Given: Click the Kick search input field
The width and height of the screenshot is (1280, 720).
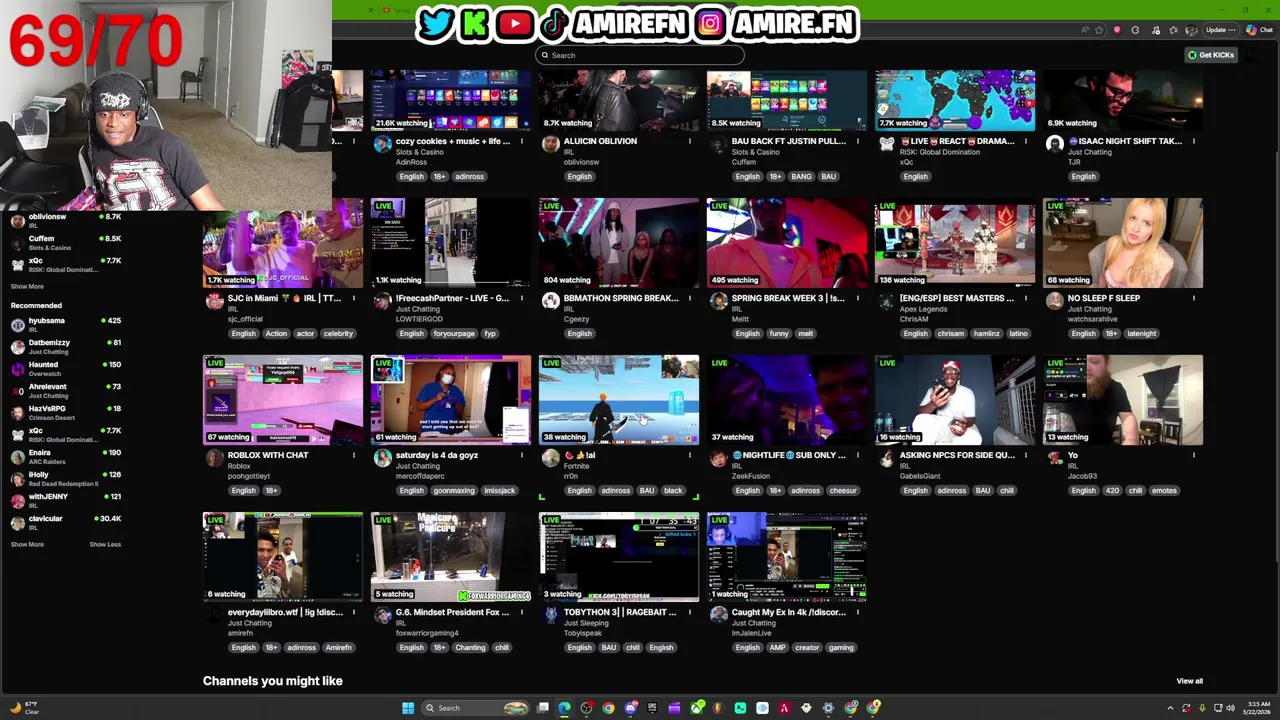Looking at the screenshot, I should coord(640,55).
